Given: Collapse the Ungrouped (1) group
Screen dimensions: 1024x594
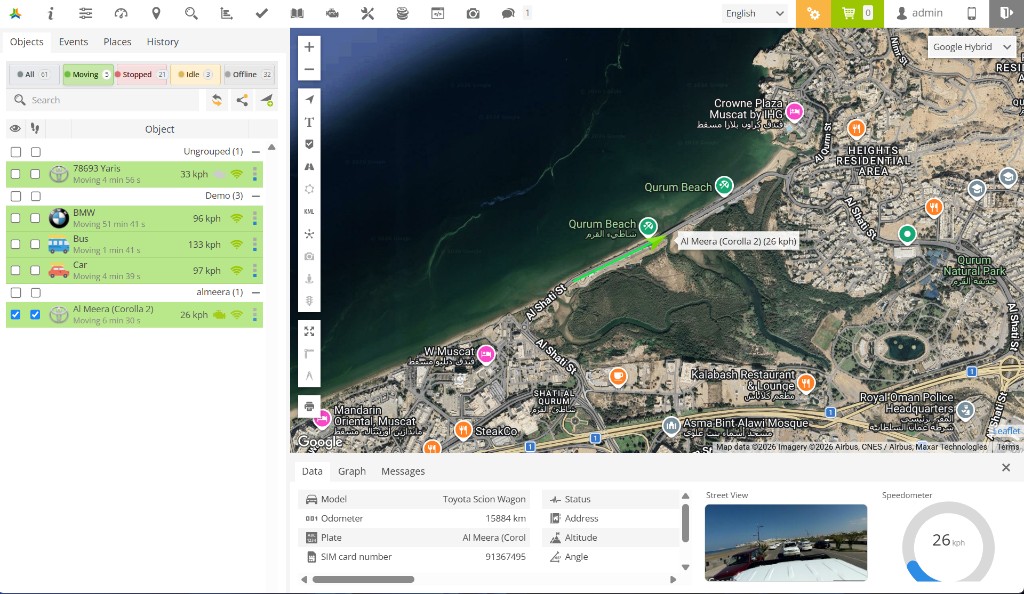Looking at the screenshot, I should coord(256,151).
